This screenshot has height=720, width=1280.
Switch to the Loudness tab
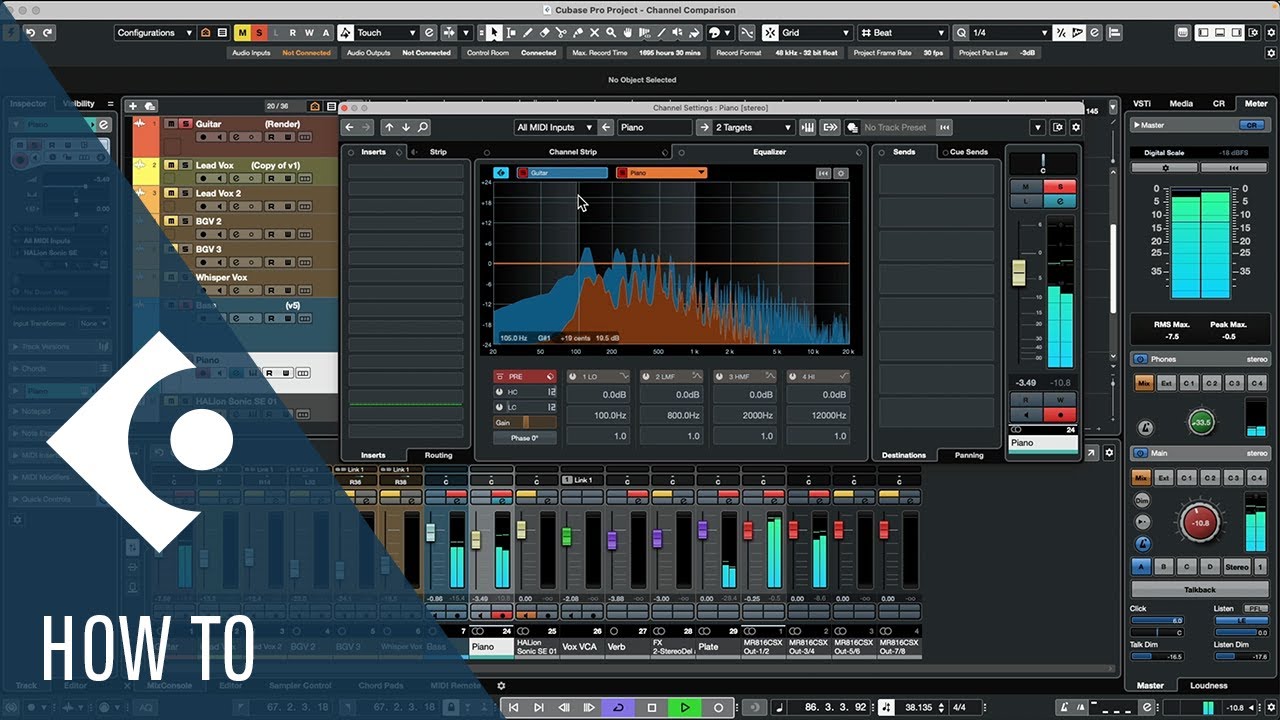1208,685
